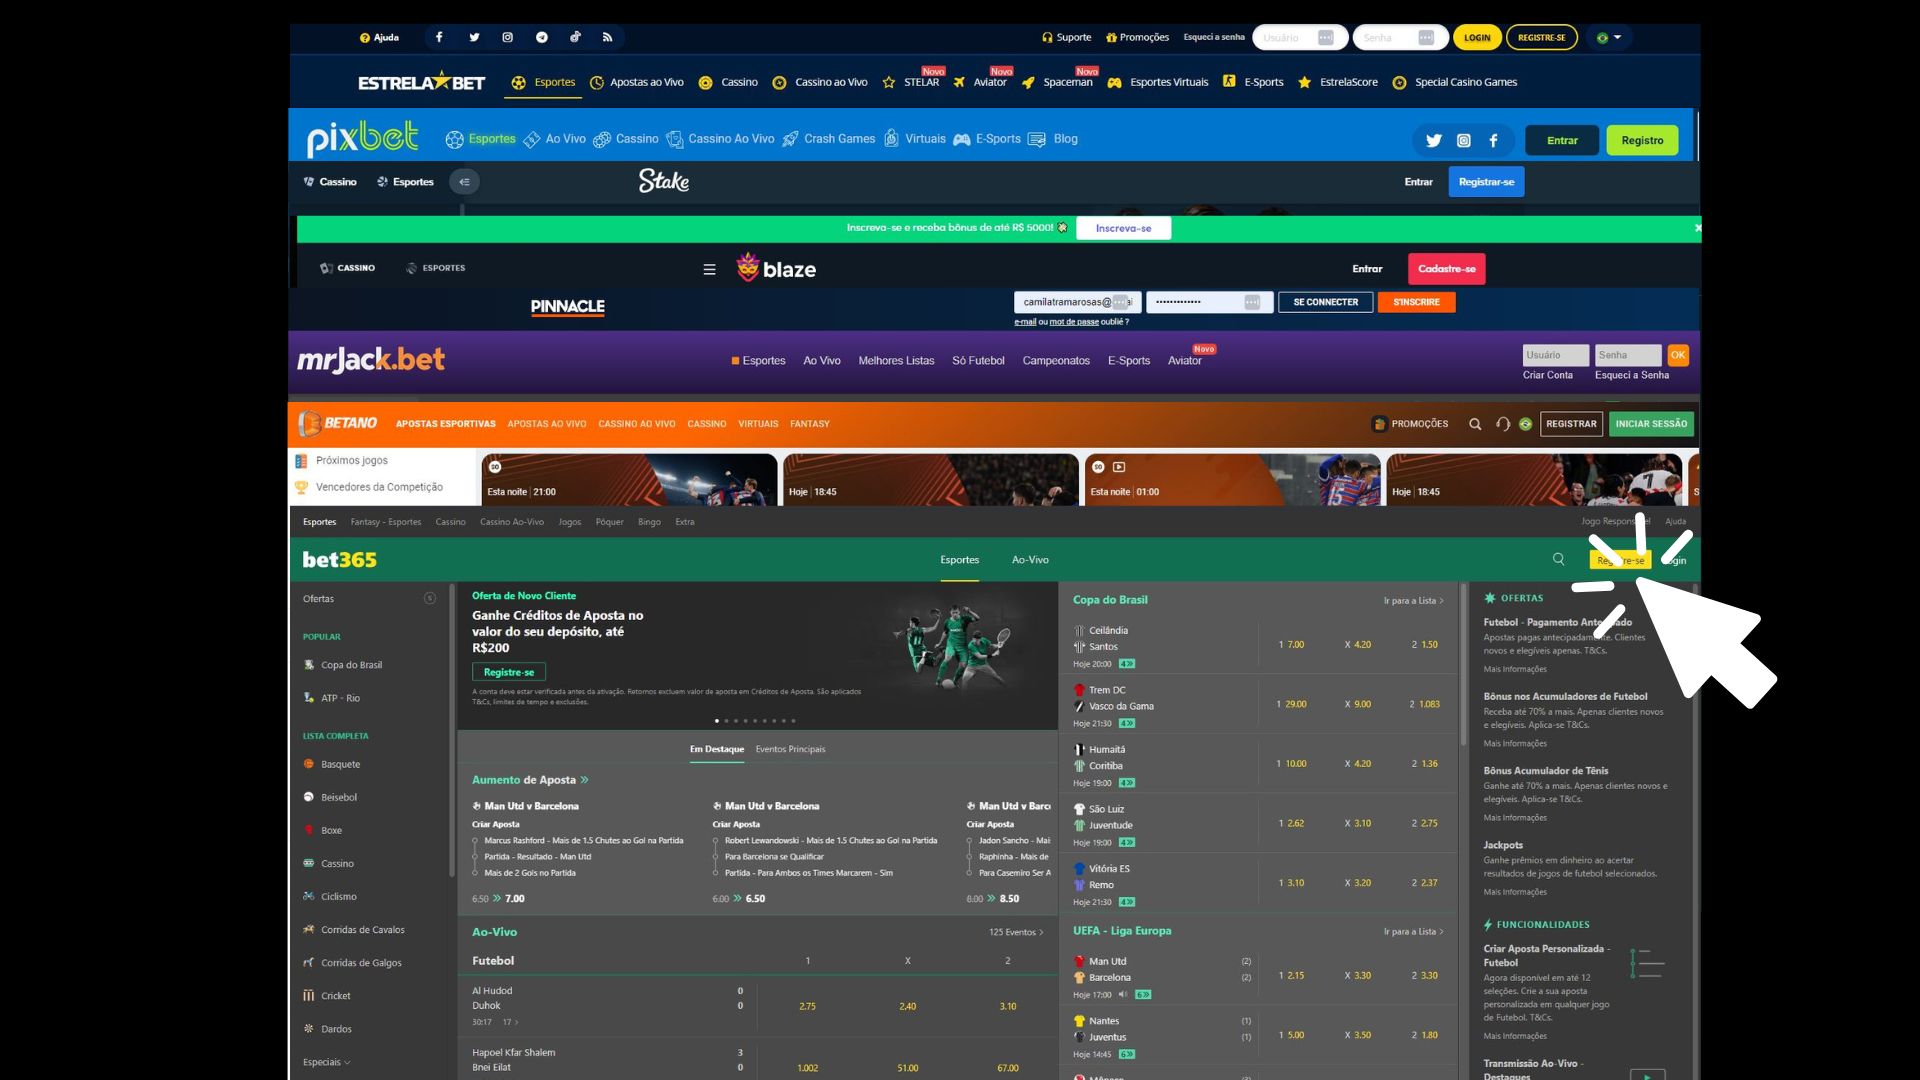Screen dimensions: 1920x1080
Task: Open UEFA Liga Europa Ir para a Lista
Action: pos(1413,932)
